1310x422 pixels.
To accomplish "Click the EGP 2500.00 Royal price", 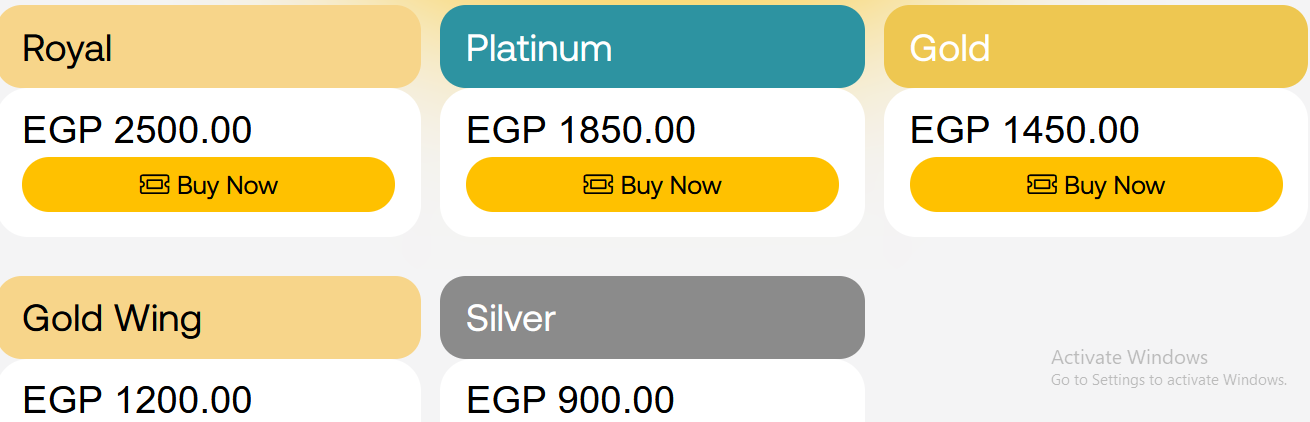I will tap(137, 131).
